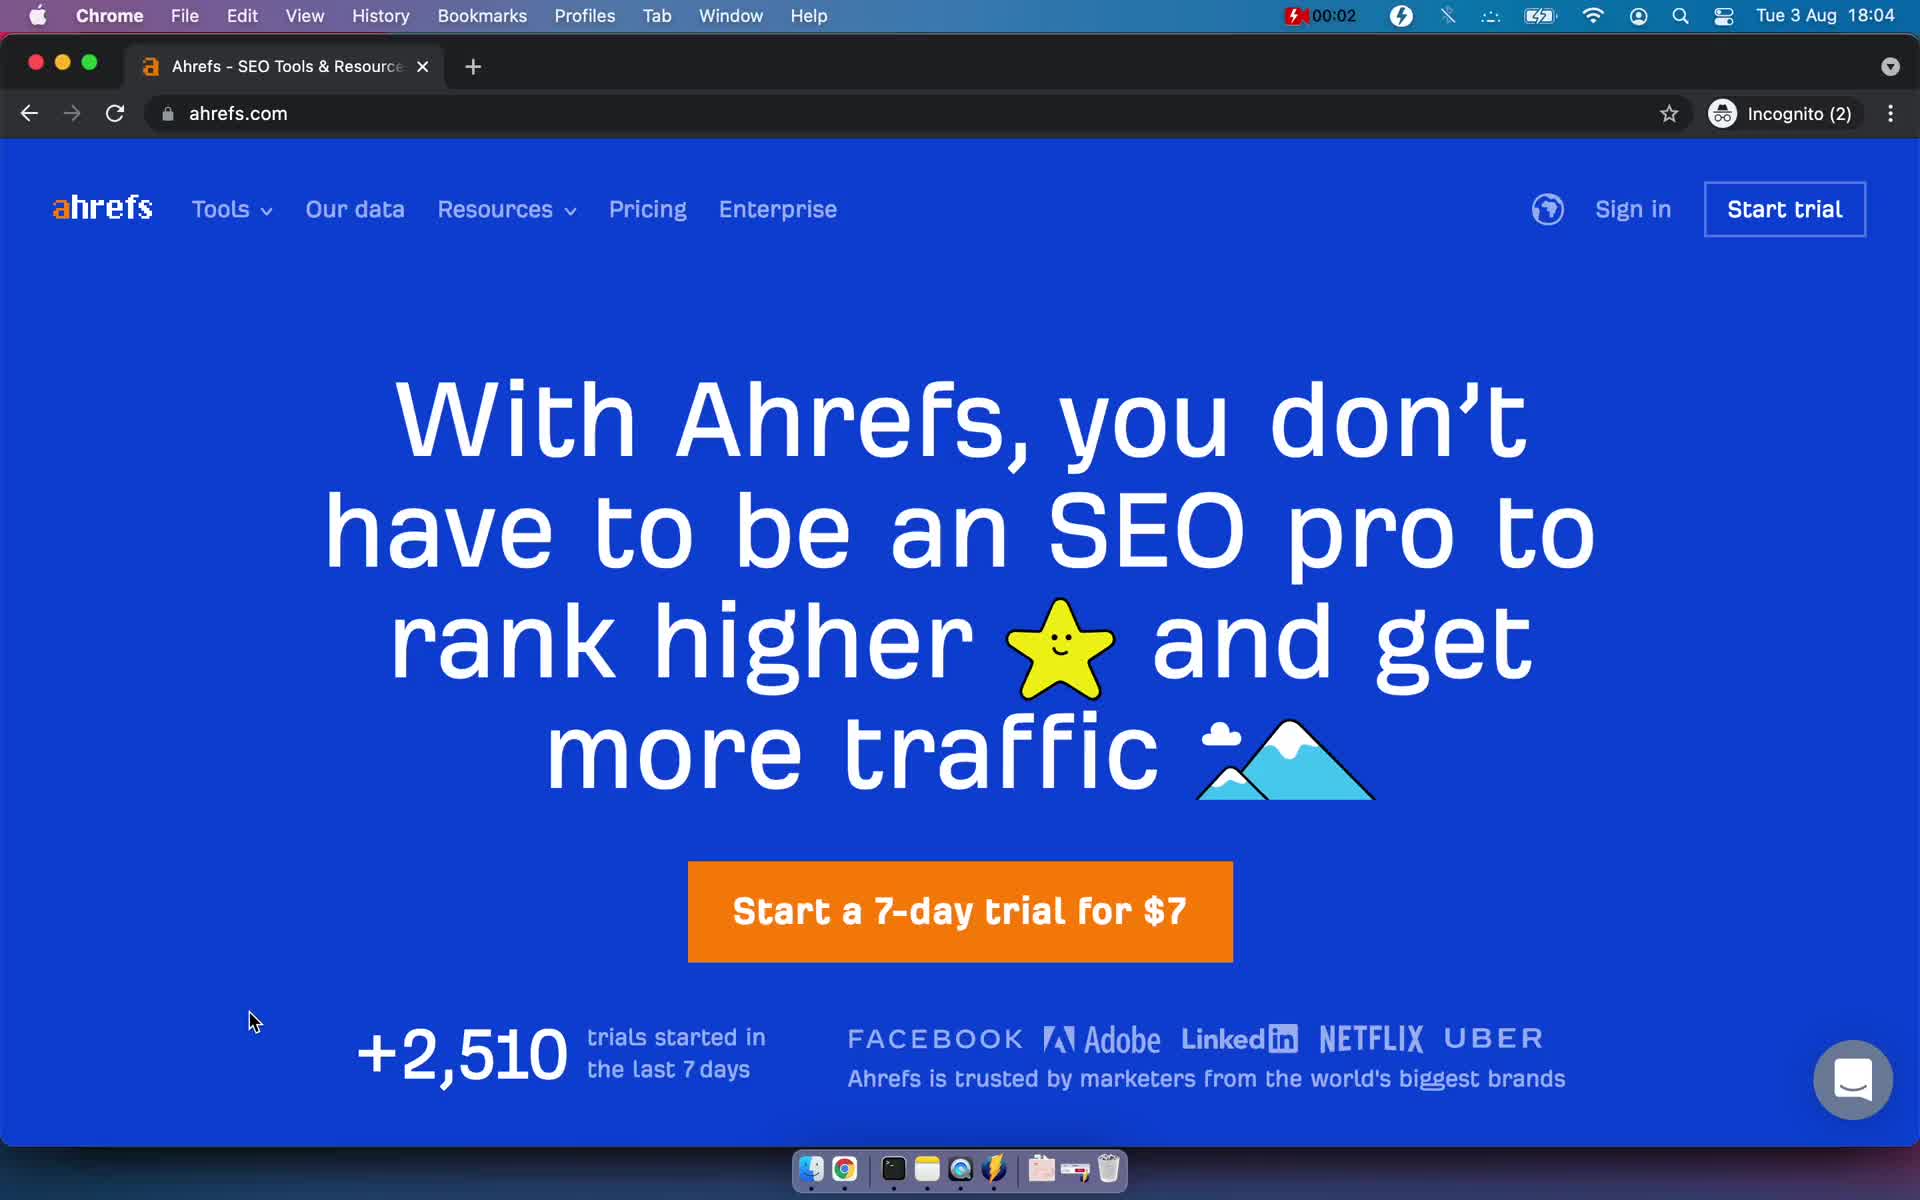Screen dimensions: 1920x1200
Task: Click the Facebook brand logo link
Action: [934, 1038]
